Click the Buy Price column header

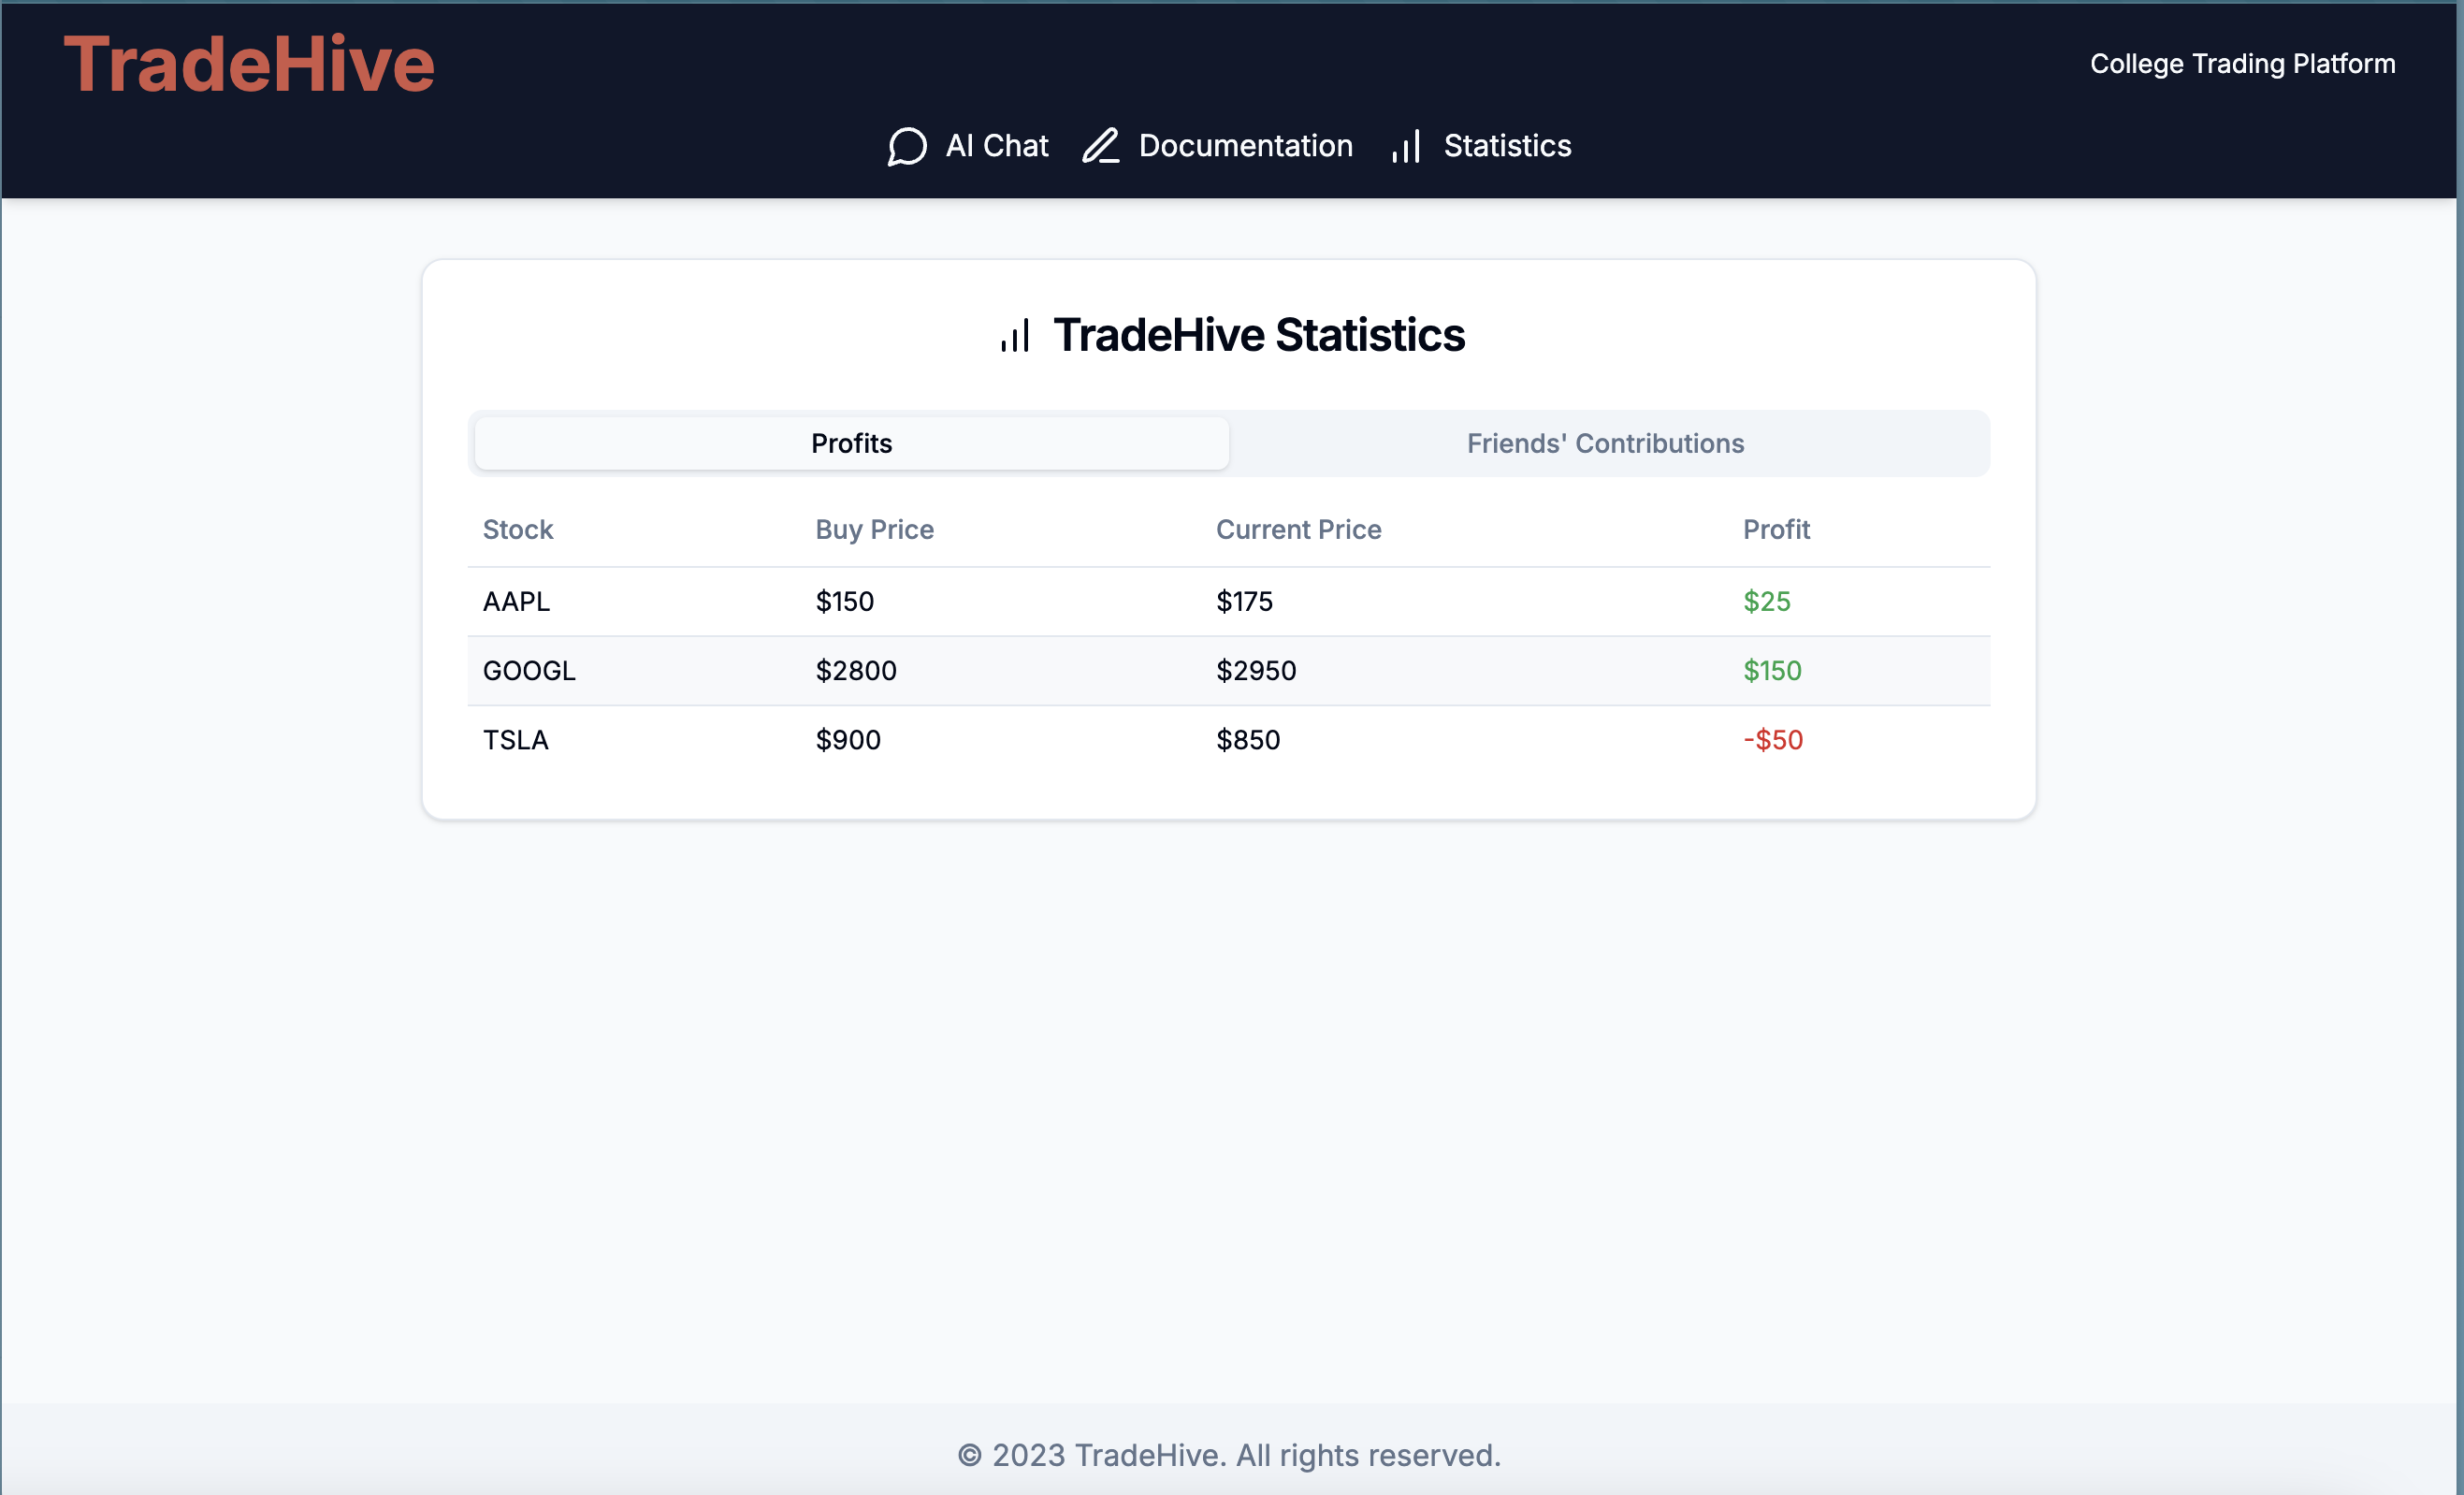[874, 529]
